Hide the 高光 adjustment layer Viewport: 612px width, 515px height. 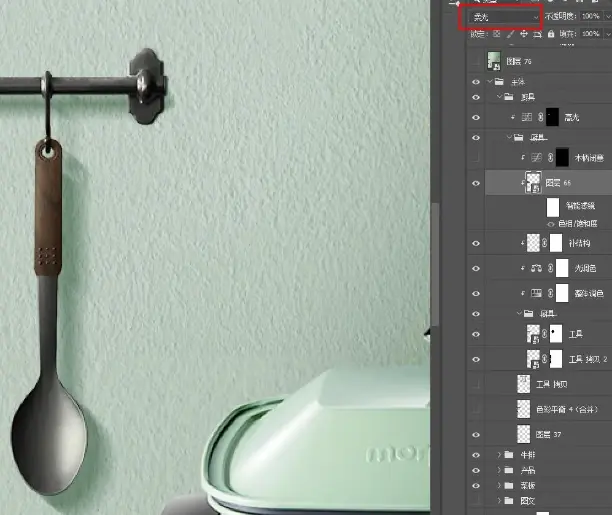(476, 118)
